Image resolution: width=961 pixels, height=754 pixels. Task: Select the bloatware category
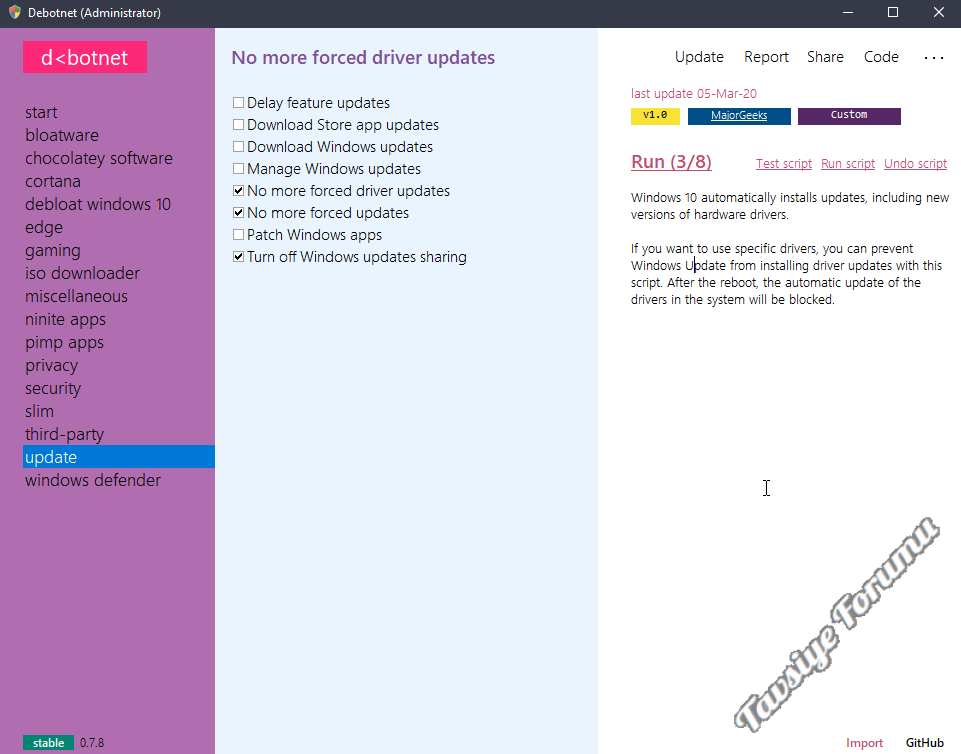tap(62, 135)
